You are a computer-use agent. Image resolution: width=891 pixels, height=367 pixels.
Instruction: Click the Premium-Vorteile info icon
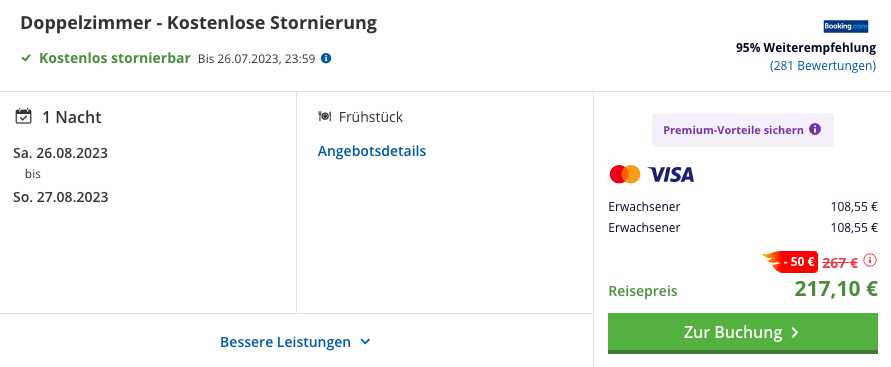coord(815,130)
